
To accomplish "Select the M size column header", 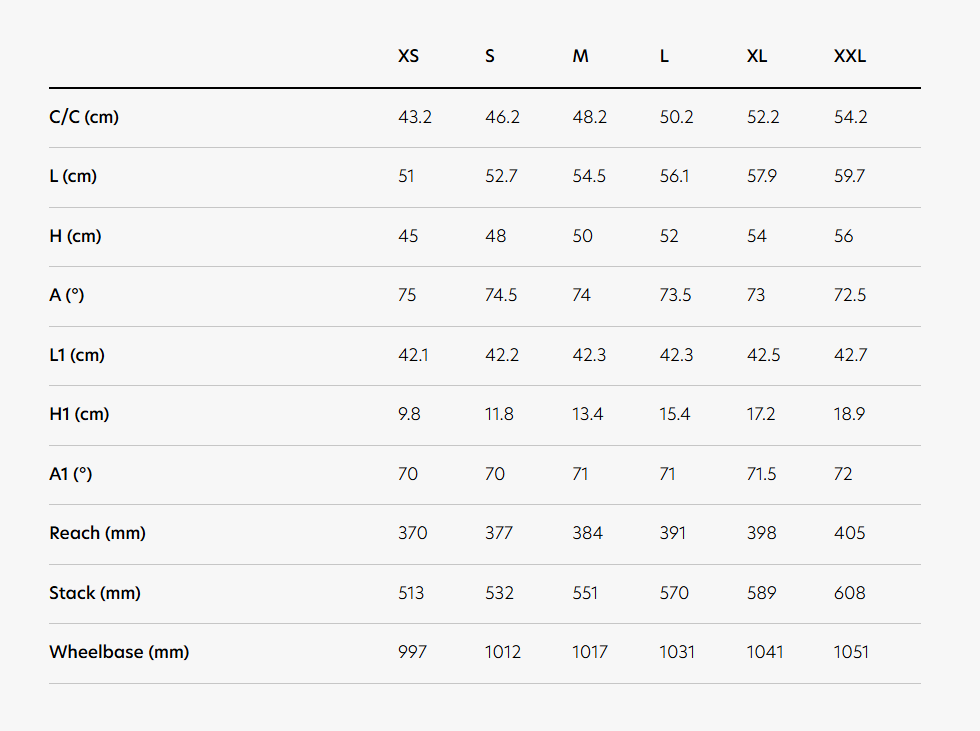I will point(580,56).
